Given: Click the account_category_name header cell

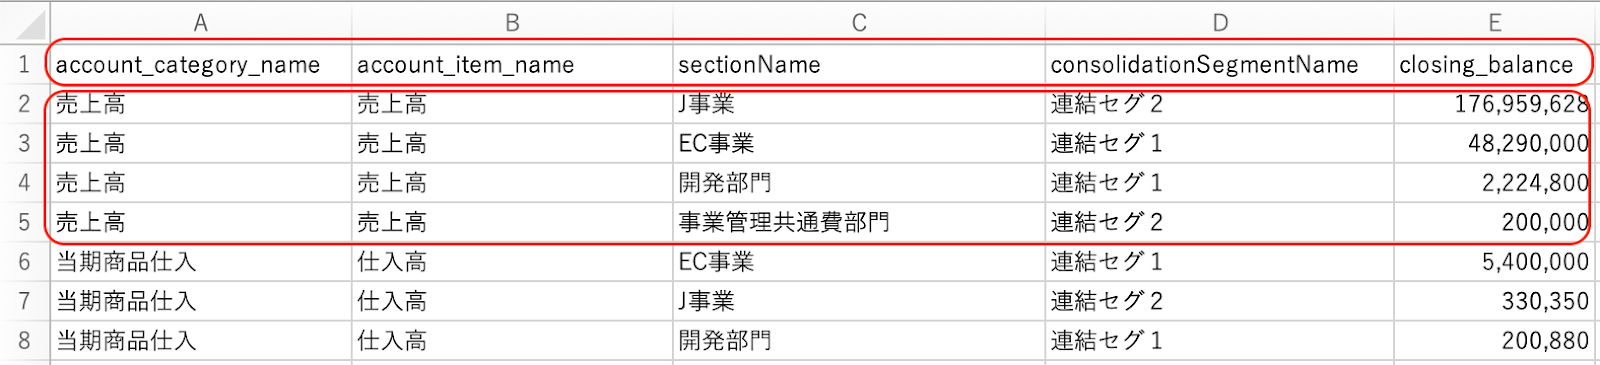Looking at the screenshot, I should click(x=201, y=65).
